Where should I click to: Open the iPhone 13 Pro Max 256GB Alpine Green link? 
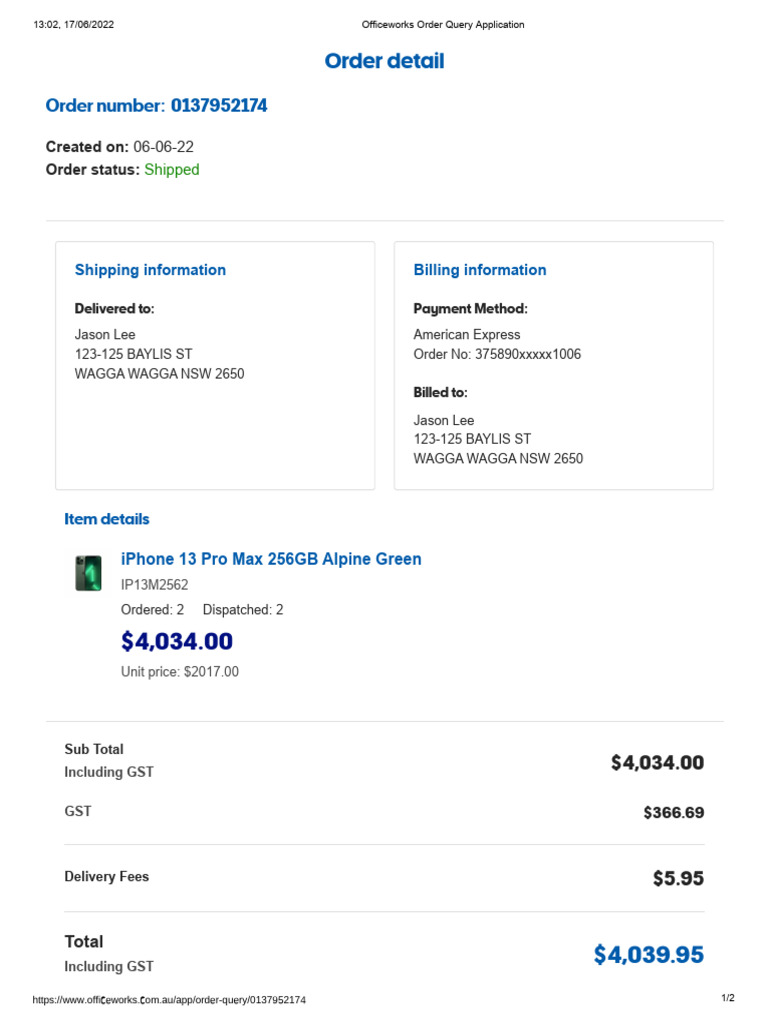(271, 559)
